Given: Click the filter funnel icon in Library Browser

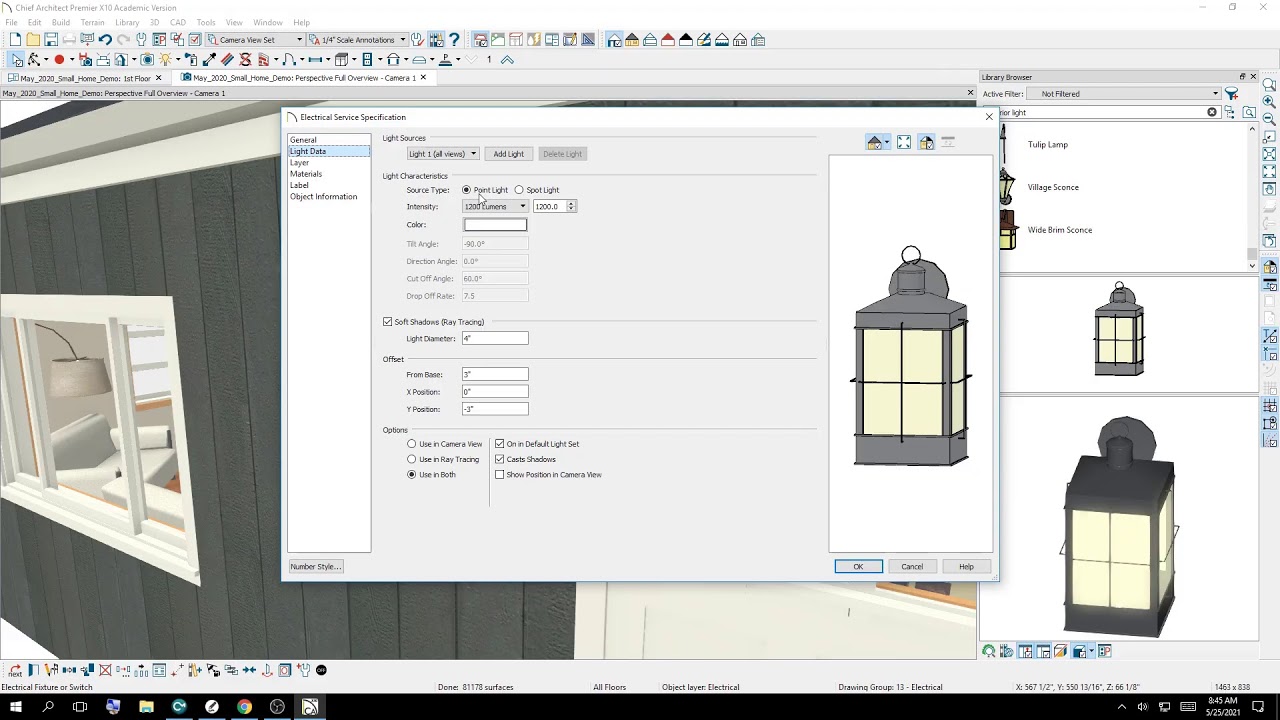Looking at the screenshot, I should (x=1233, y=94).
